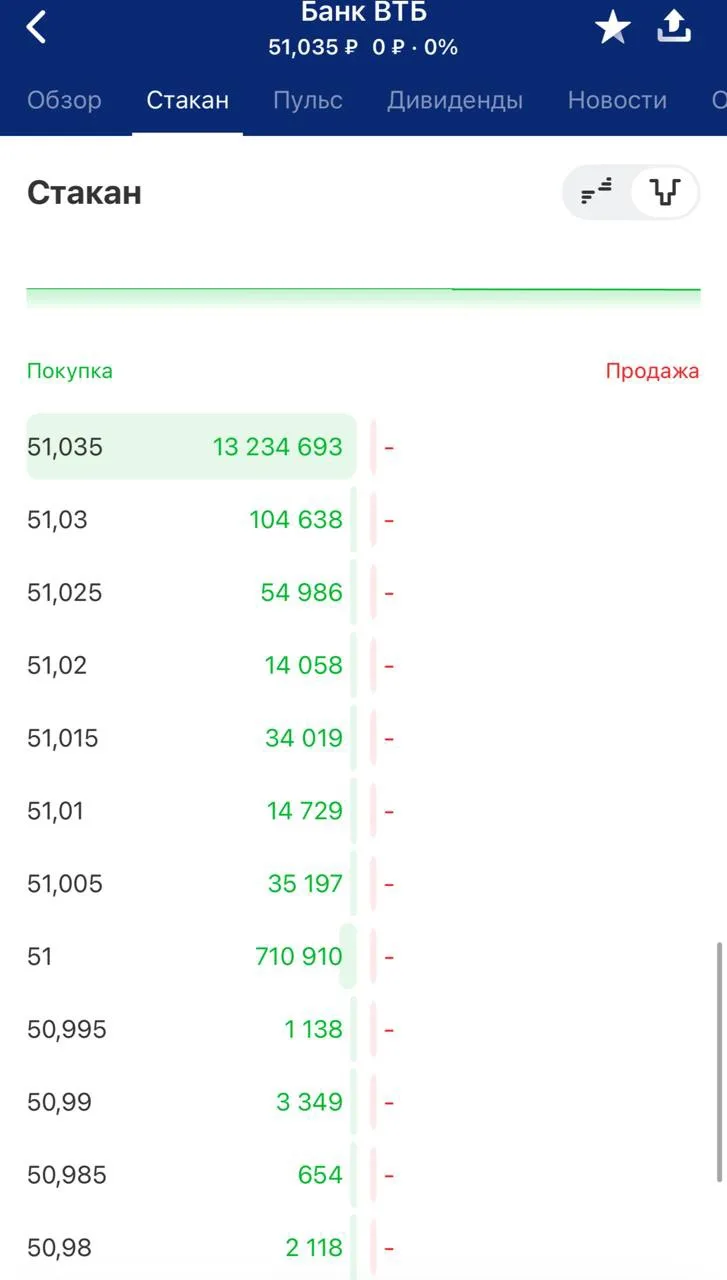Image resolution: width=727 pixels, height=1280 pixels.
Task: Select the depth chart view toggle
Action: (x=664, y=191)
